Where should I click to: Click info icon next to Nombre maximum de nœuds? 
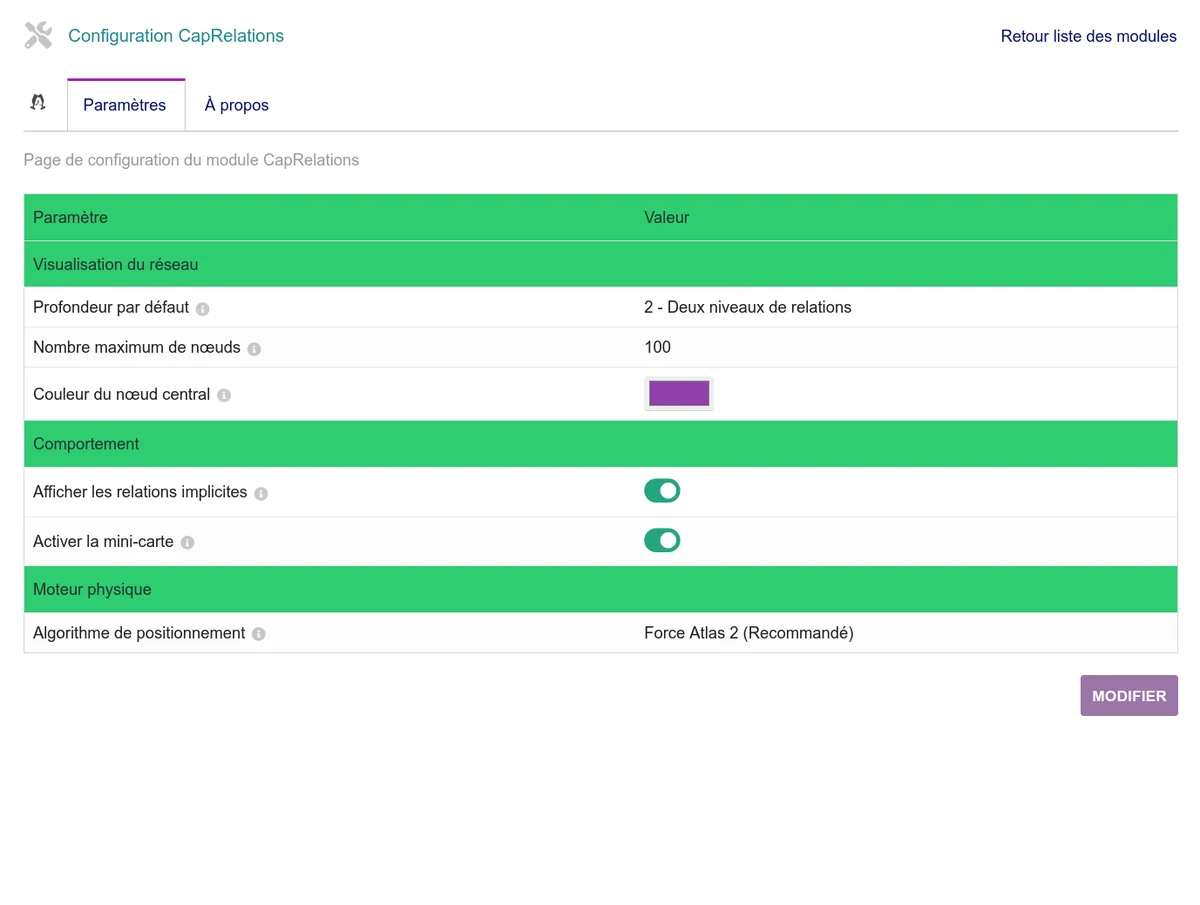tap(254, 349)
